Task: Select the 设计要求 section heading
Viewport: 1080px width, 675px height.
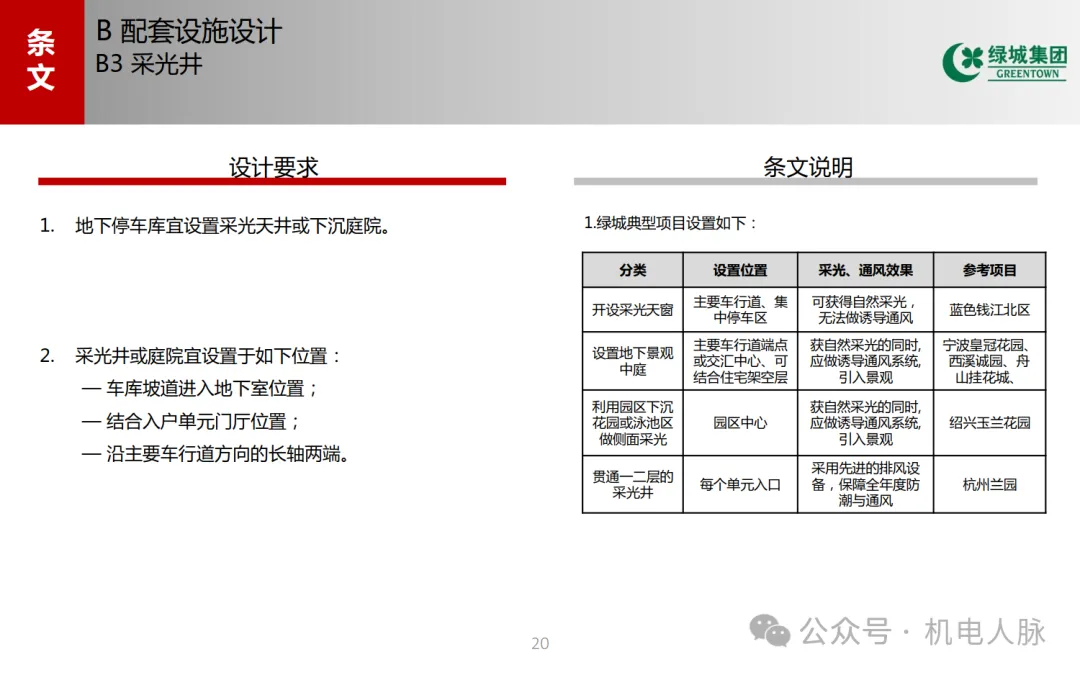Action: pyautogui.click(x=271, y=167)
